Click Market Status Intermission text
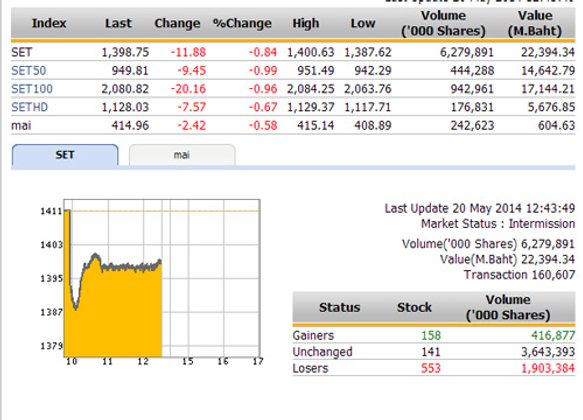Viewport: 583px width, 420px height. pos(498,224)
